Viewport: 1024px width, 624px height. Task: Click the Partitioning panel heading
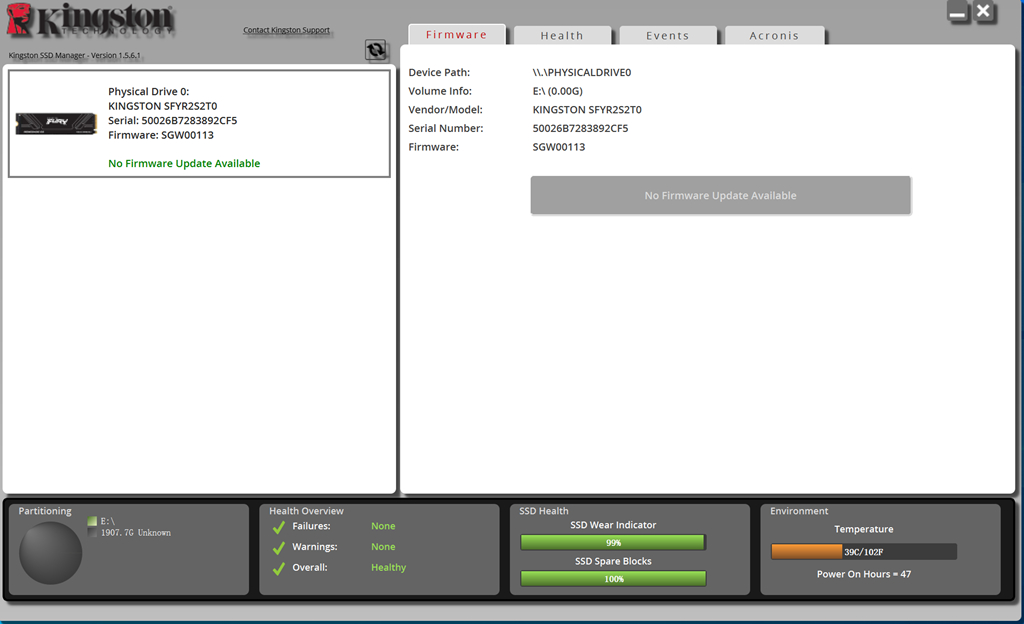pos(45,511)
